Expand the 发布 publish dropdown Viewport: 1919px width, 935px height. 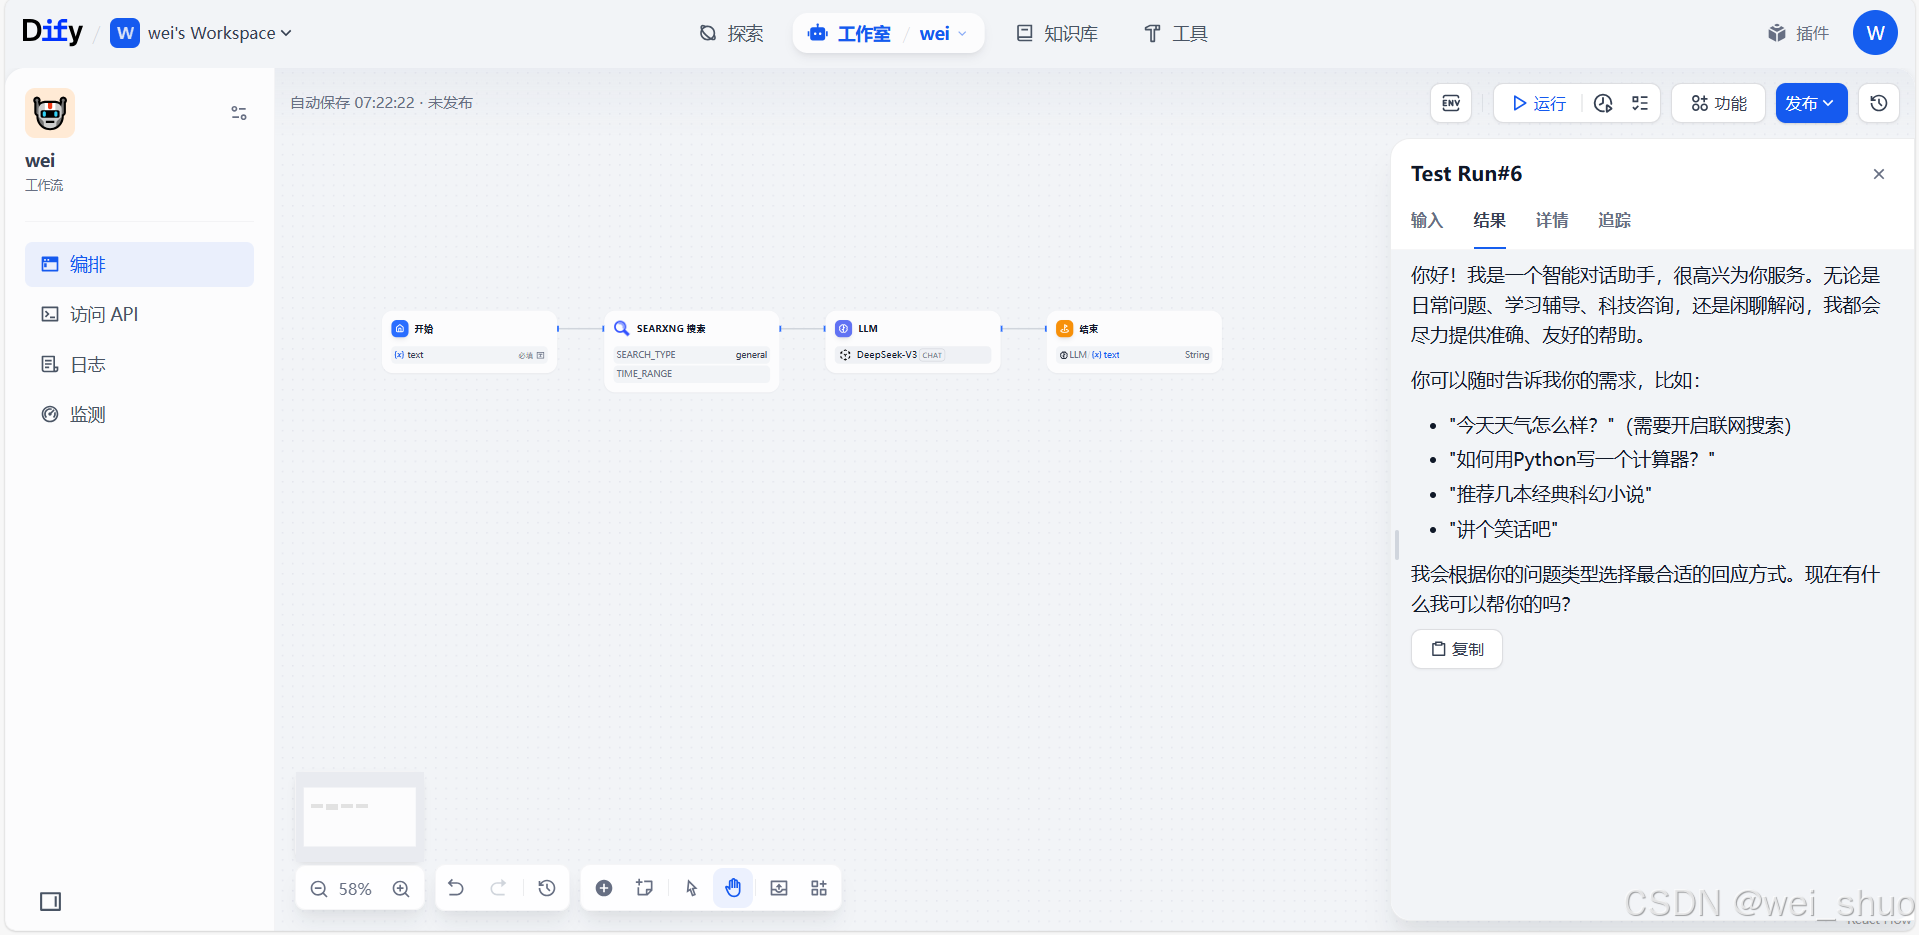(1811, 103)
